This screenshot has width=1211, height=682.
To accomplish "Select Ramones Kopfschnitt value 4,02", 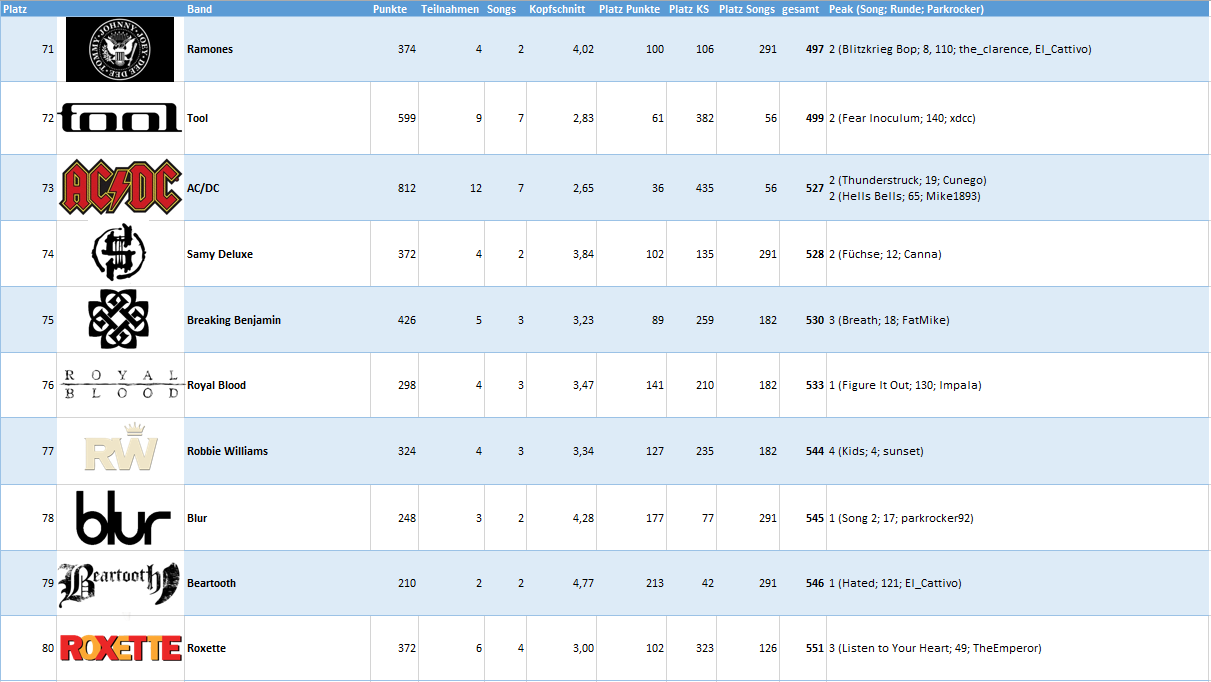I will pos(583,49).
